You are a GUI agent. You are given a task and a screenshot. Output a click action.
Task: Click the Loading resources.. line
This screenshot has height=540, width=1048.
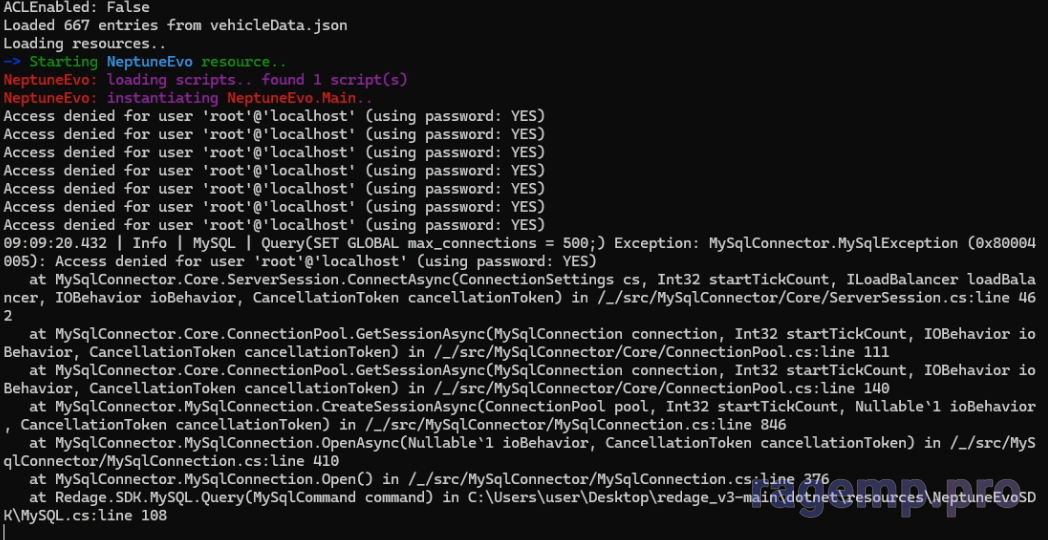tap(85, 43)
